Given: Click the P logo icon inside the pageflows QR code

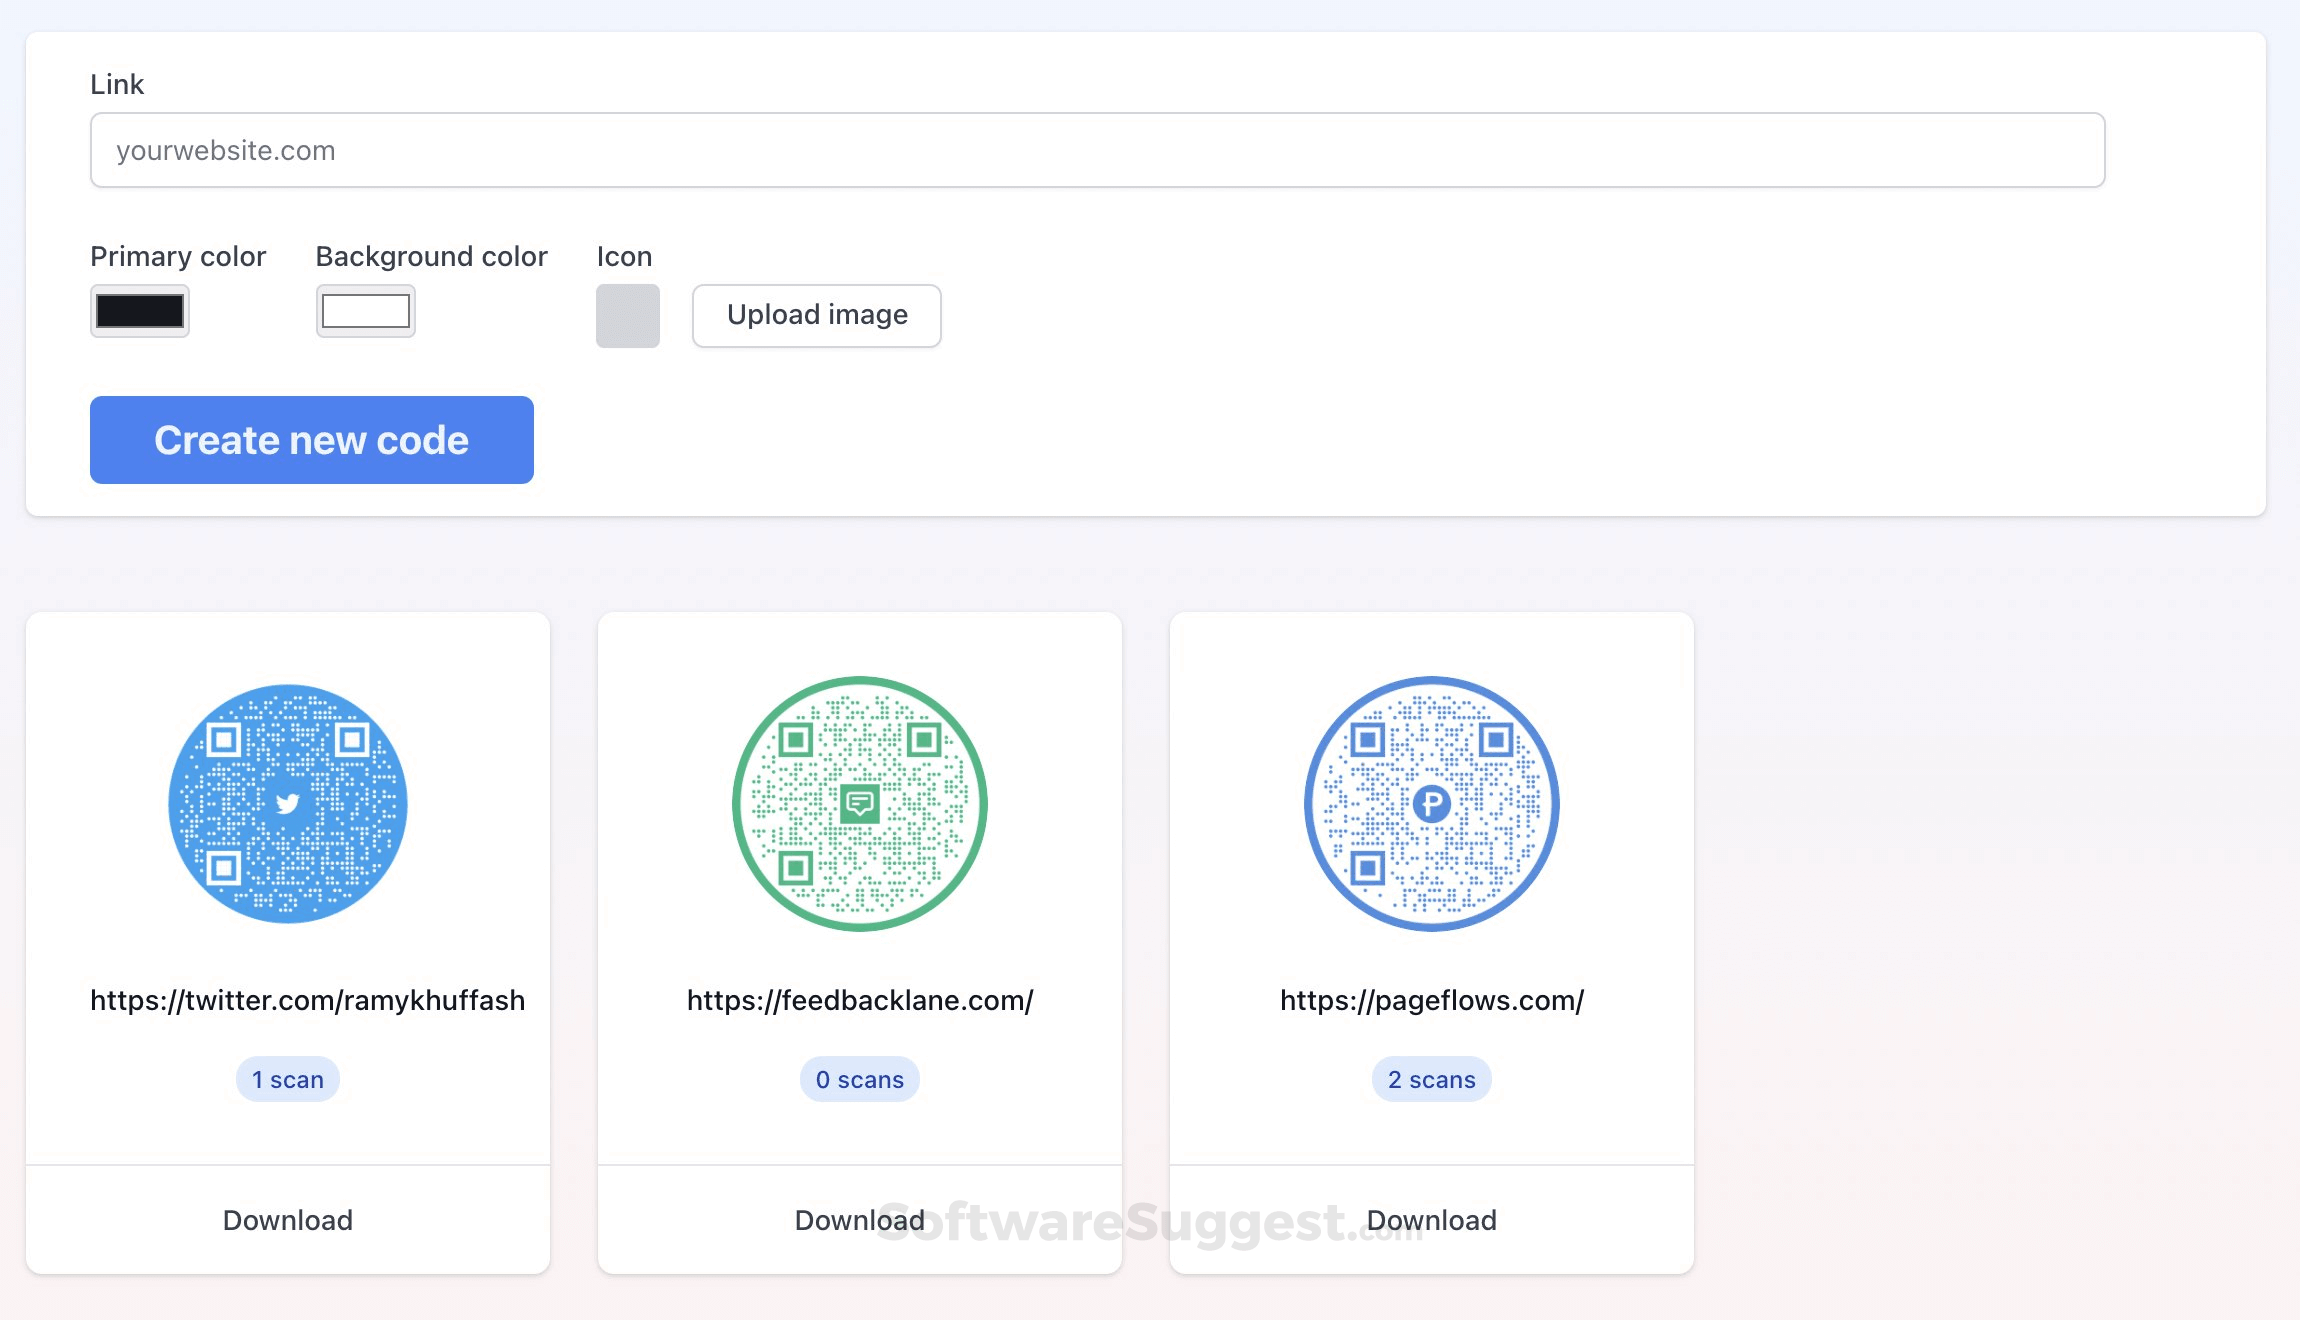Looking at the screenshot, I should click(x=1432, y=802).
